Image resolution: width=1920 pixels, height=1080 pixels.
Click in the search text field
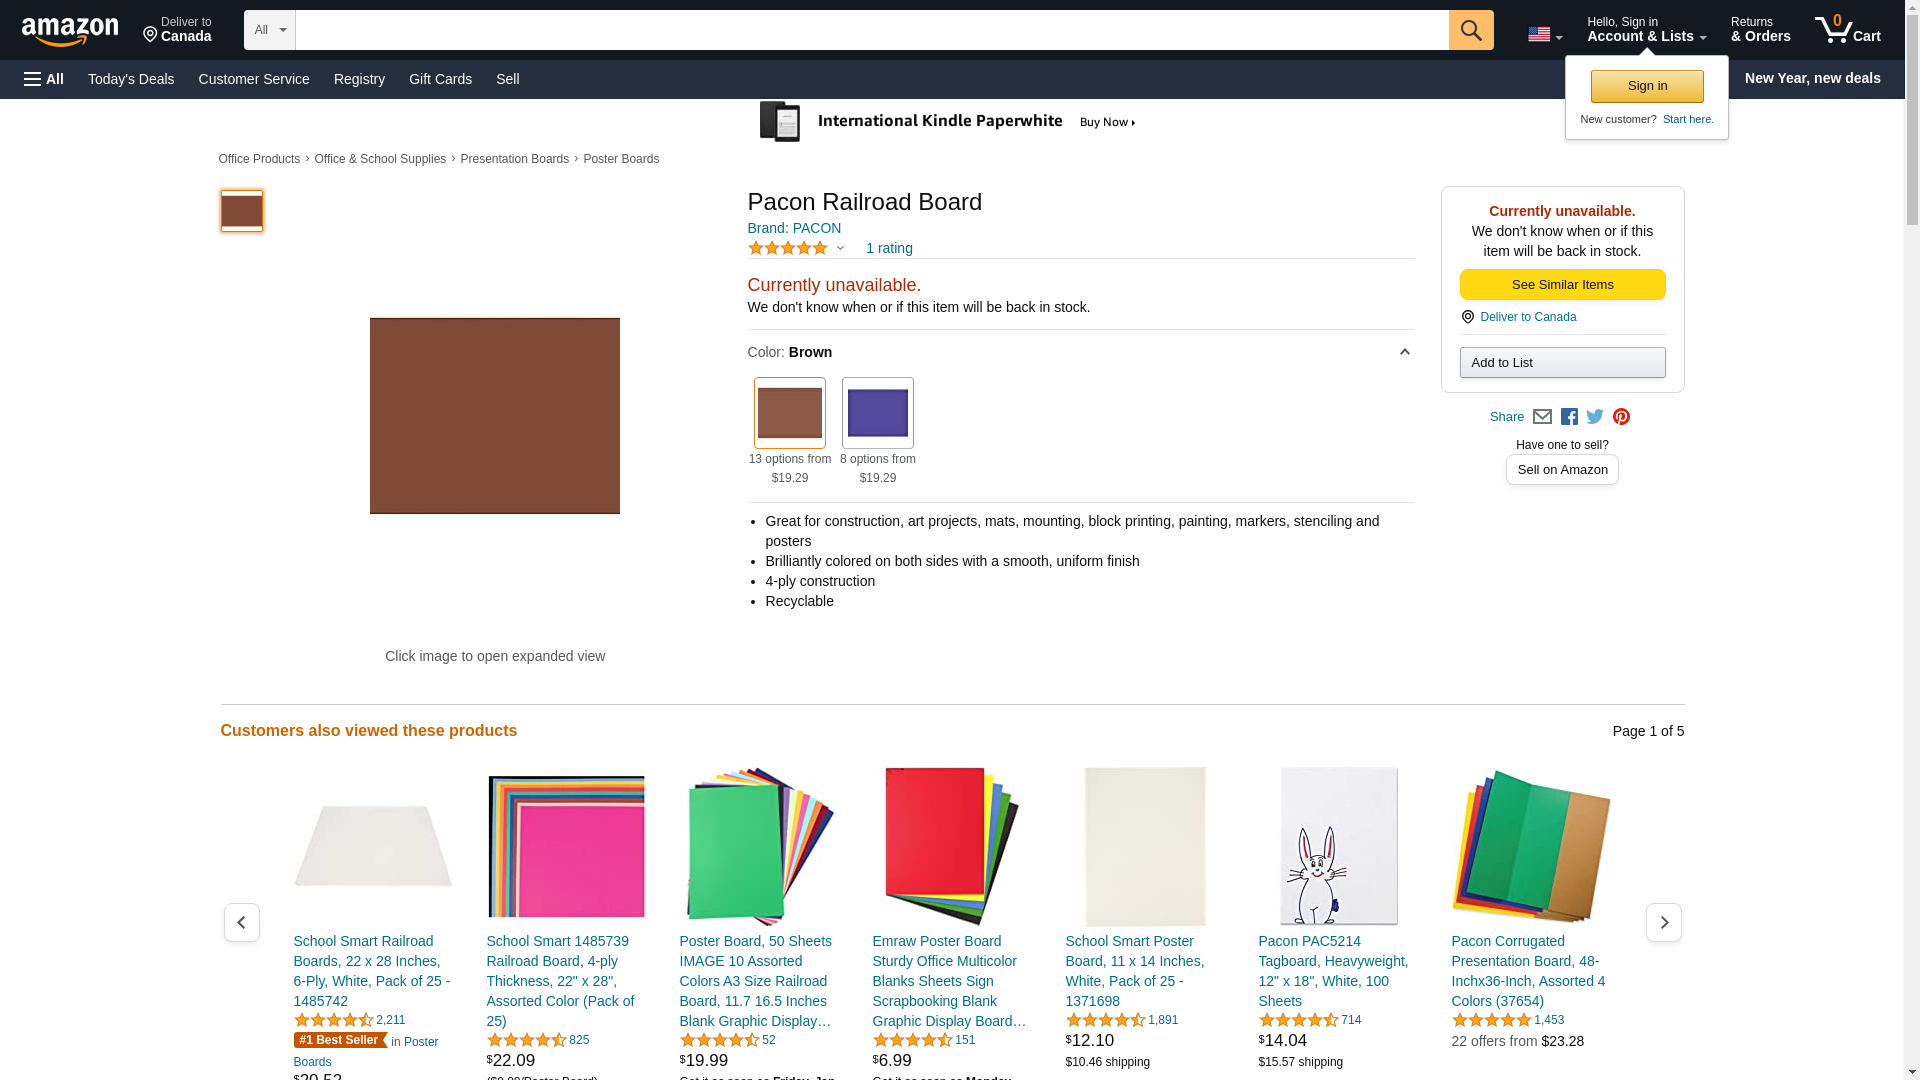coord(870,30)
